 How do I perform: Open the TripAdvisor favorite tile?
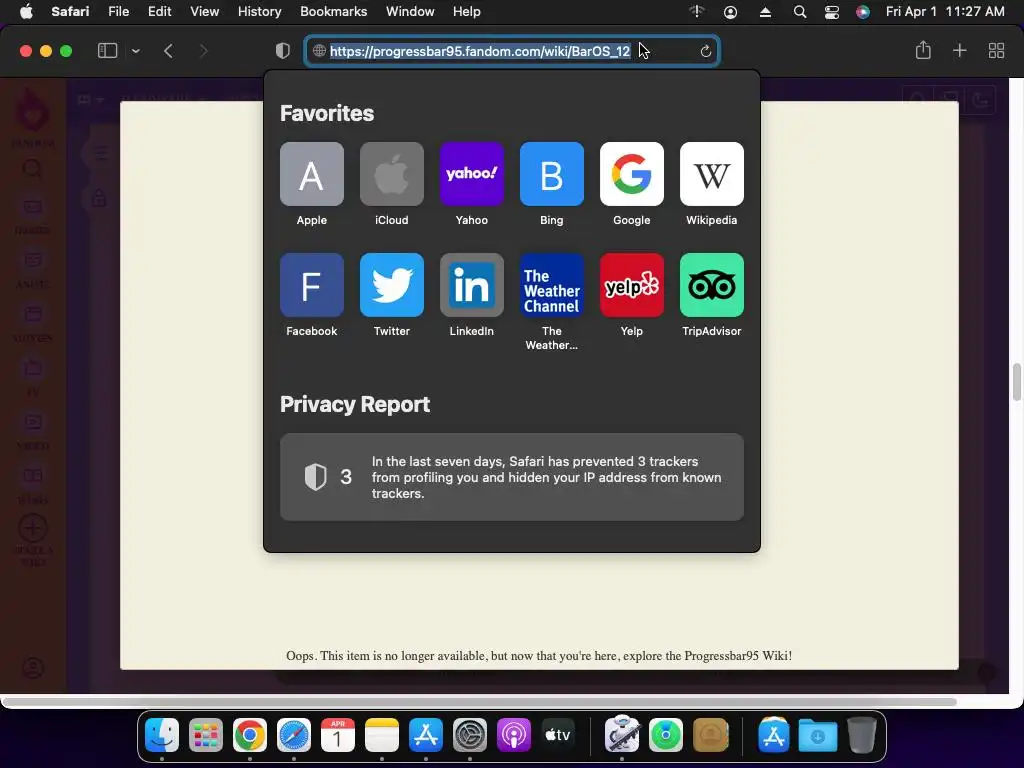pos(712,285)
